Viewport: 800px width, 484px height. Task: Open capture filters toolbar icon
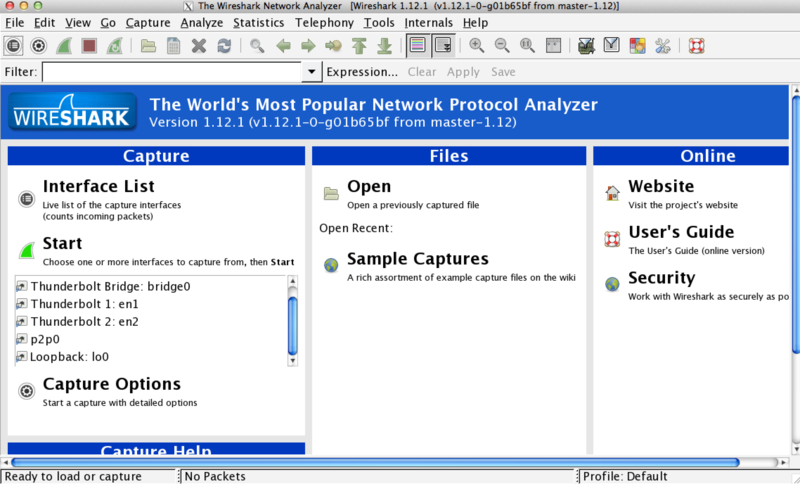(x=586, y=46)
